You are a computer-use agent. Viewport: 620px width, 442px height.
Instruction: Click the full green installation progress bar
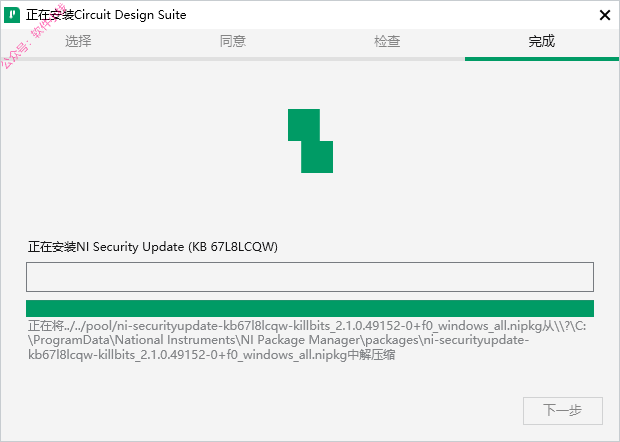310,308
